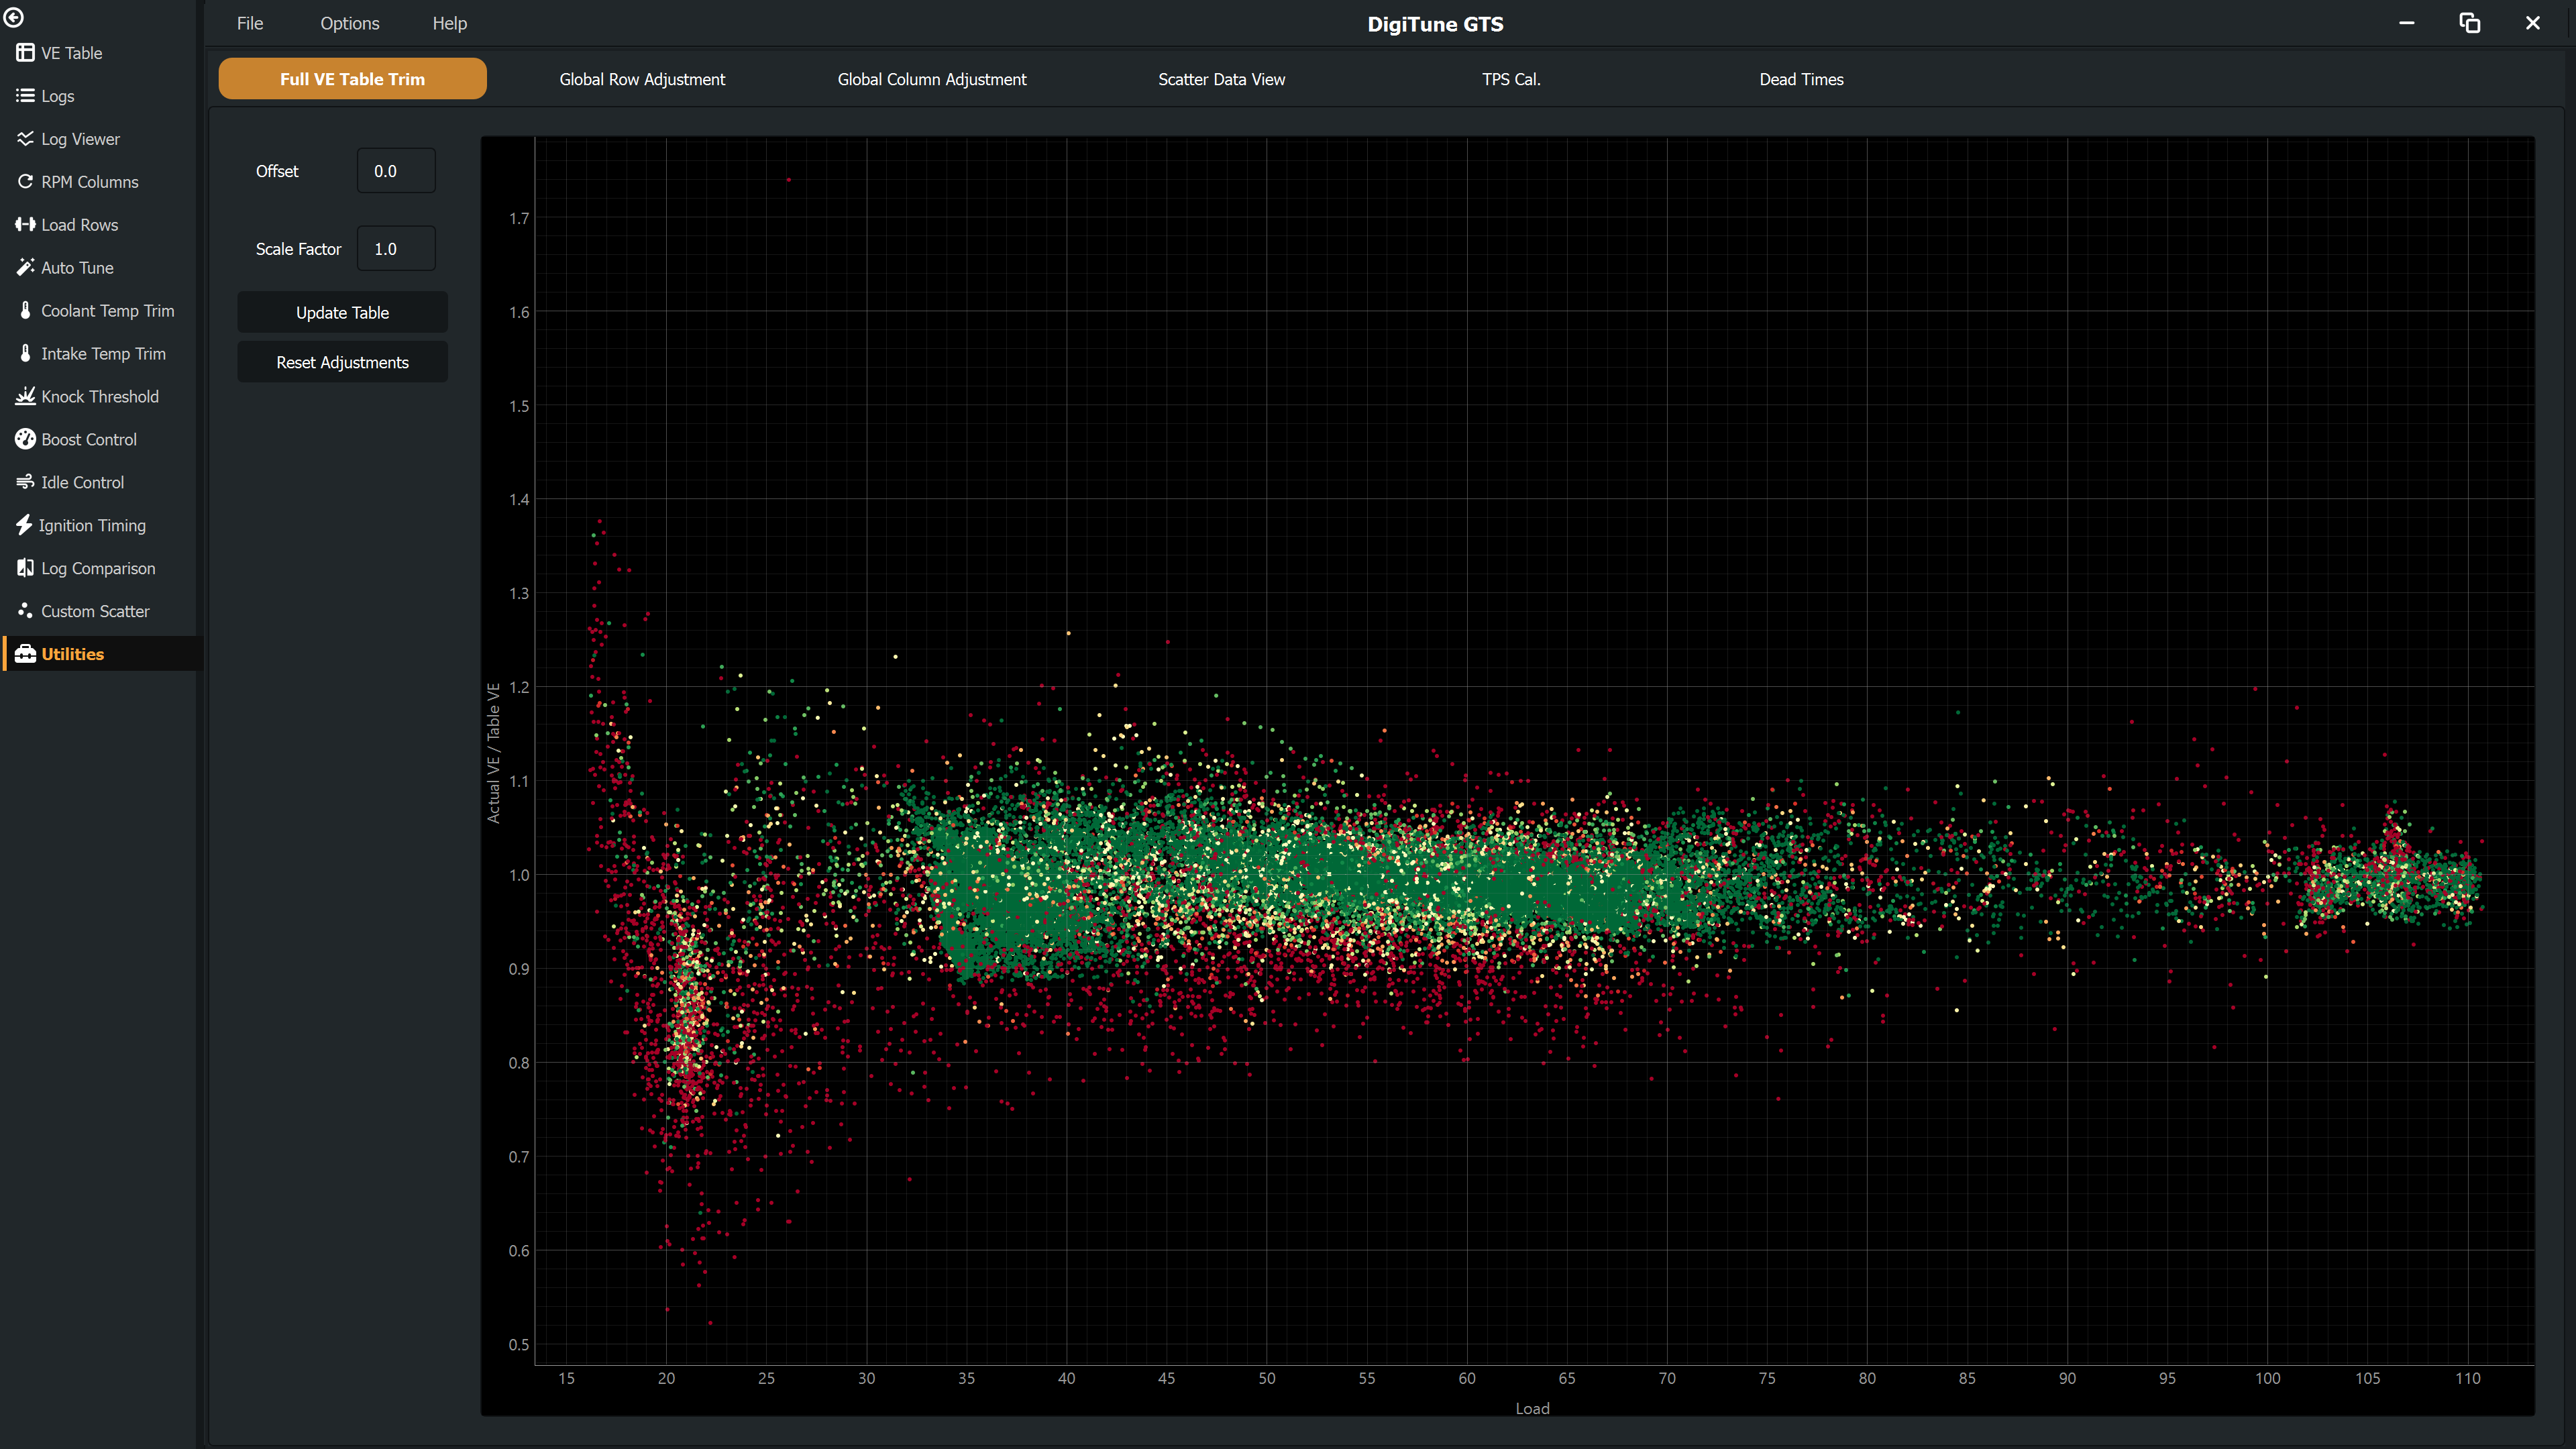Switch to the Global Row Adjustment tab
Screen dimensions: 2576x1449
tap(642, 79)
